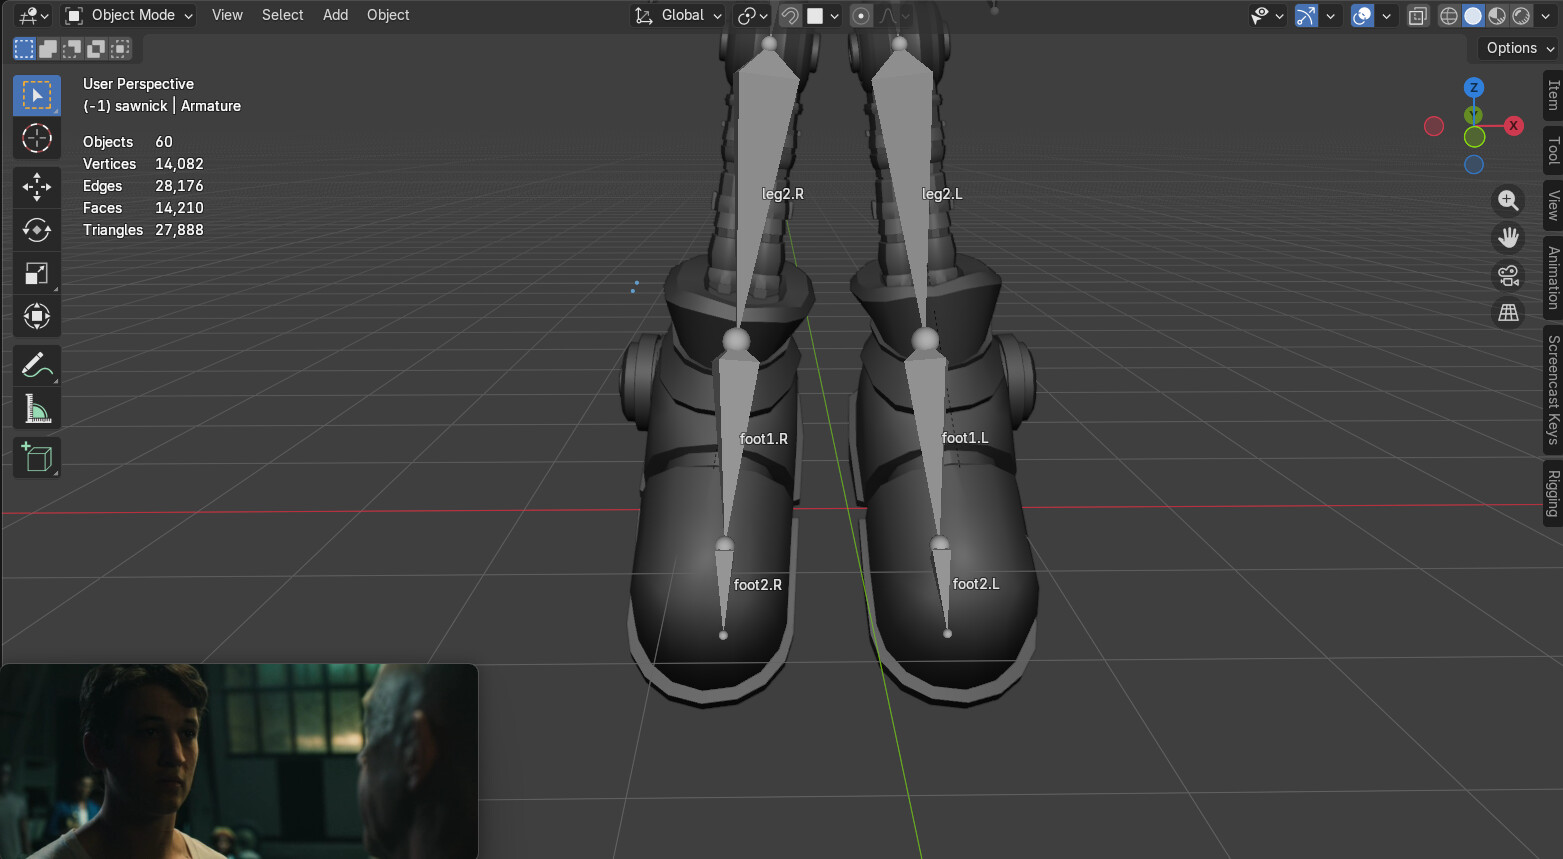Image resolution: width=1563 pixels, height=859 pixels.
Task: Open the Screencast Keys sidebar tab
Action: tap(1553, 390)
